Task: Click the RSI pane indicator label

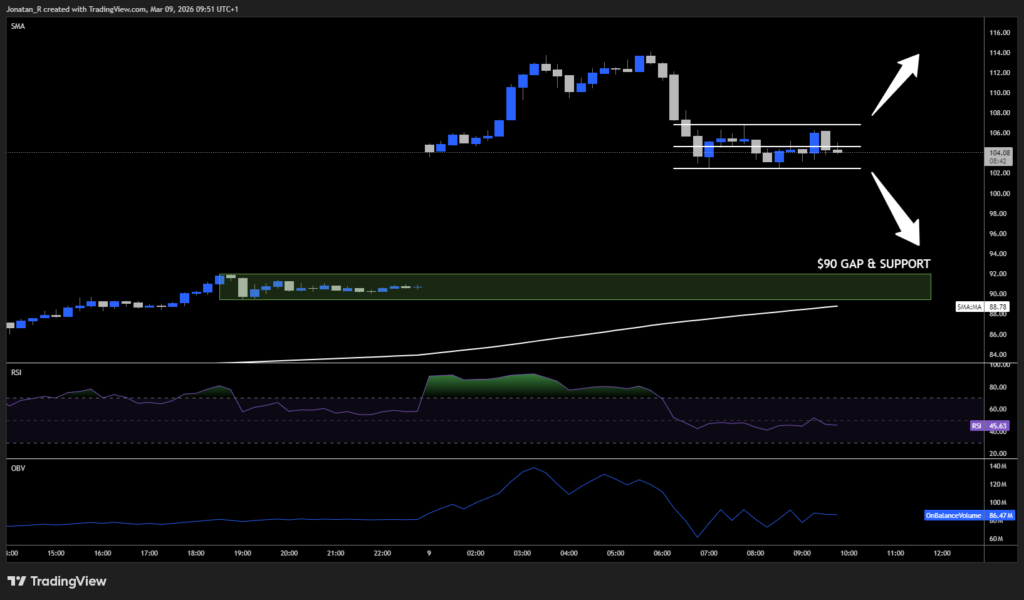Action: tap(16, 372)
